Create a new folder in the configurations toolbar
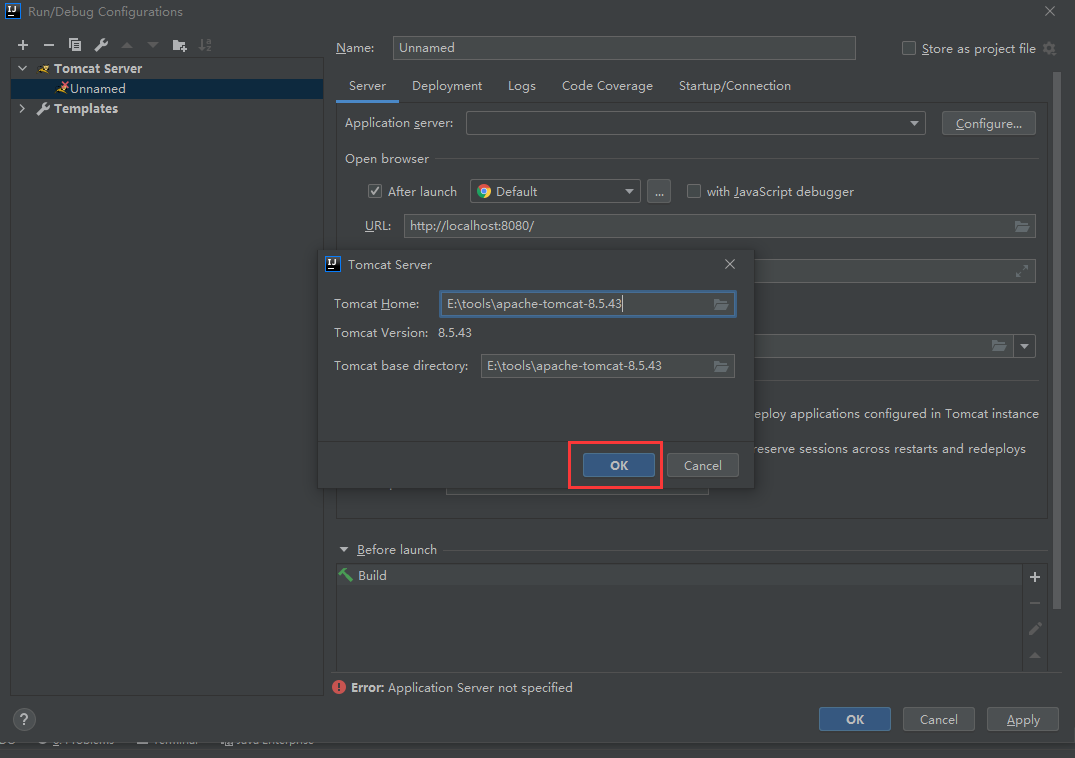1075x758 pixels. [x=180, y=45]
